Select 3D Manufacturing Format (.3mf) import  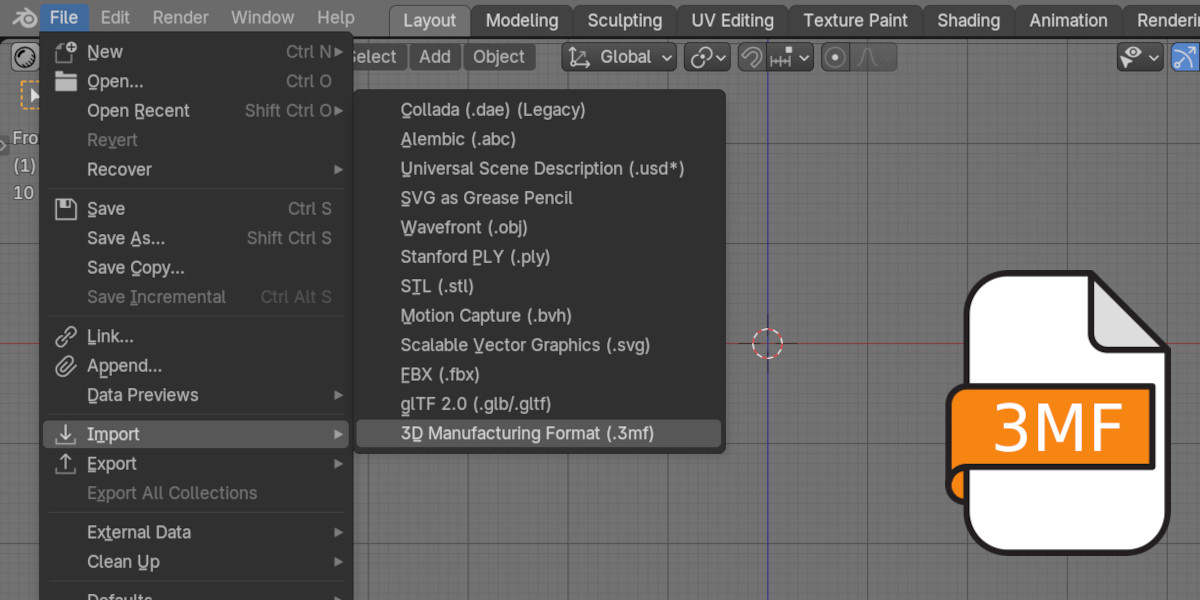539,434
